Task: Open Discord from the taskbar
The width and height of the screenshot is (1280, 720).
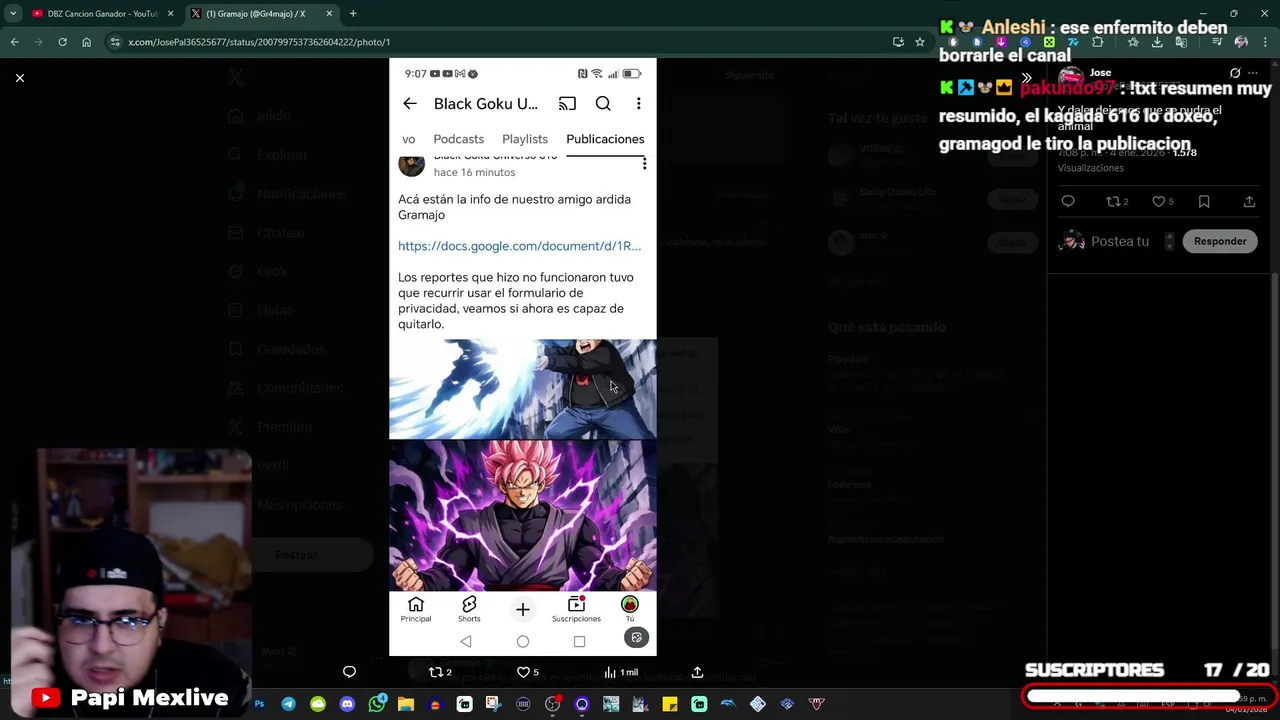Action: click(347, 704)
